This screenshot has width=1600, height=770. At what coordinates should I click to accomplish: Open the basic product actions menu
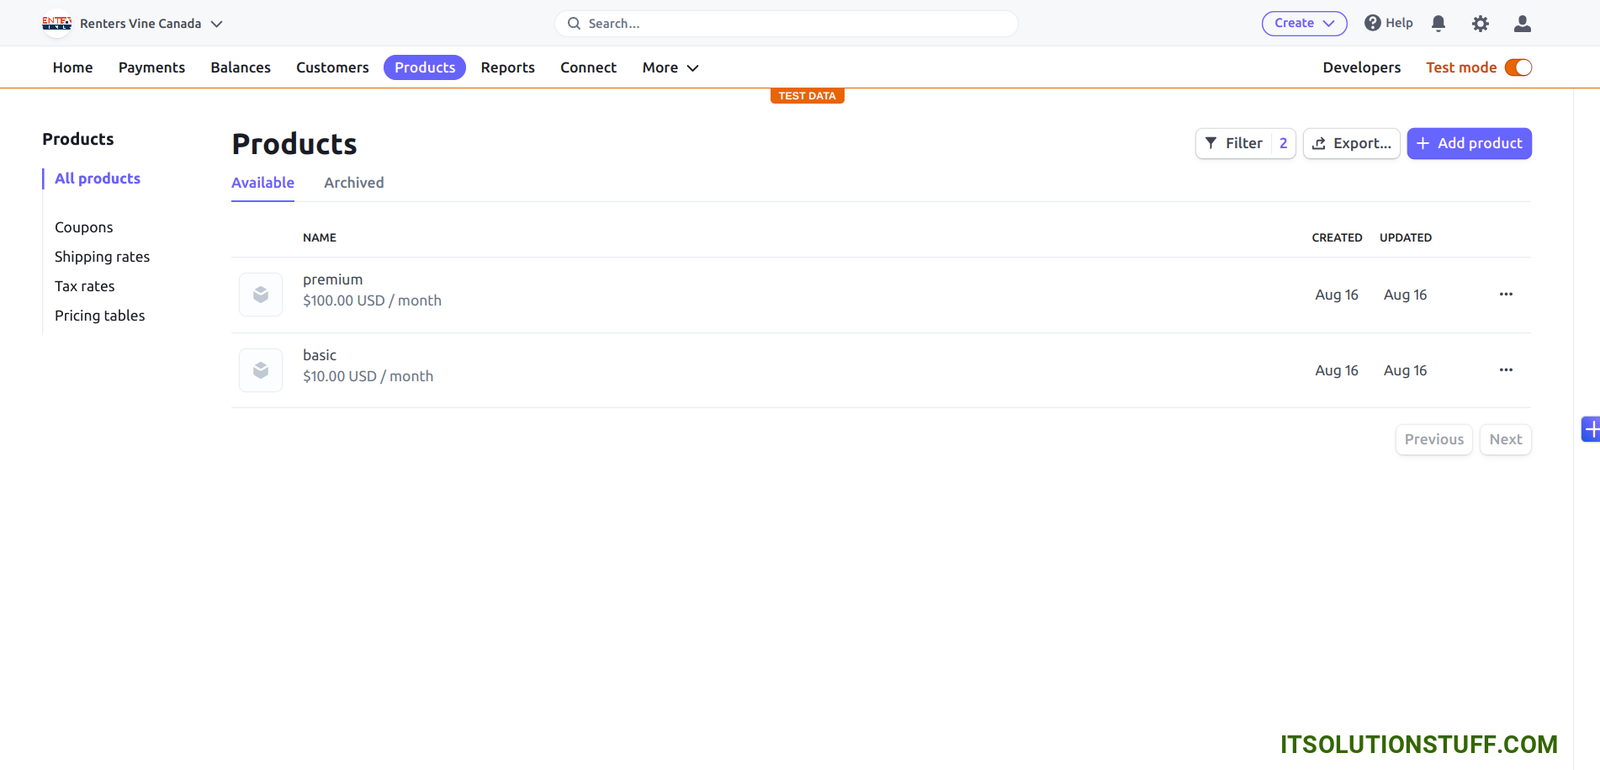[1505, 370]
